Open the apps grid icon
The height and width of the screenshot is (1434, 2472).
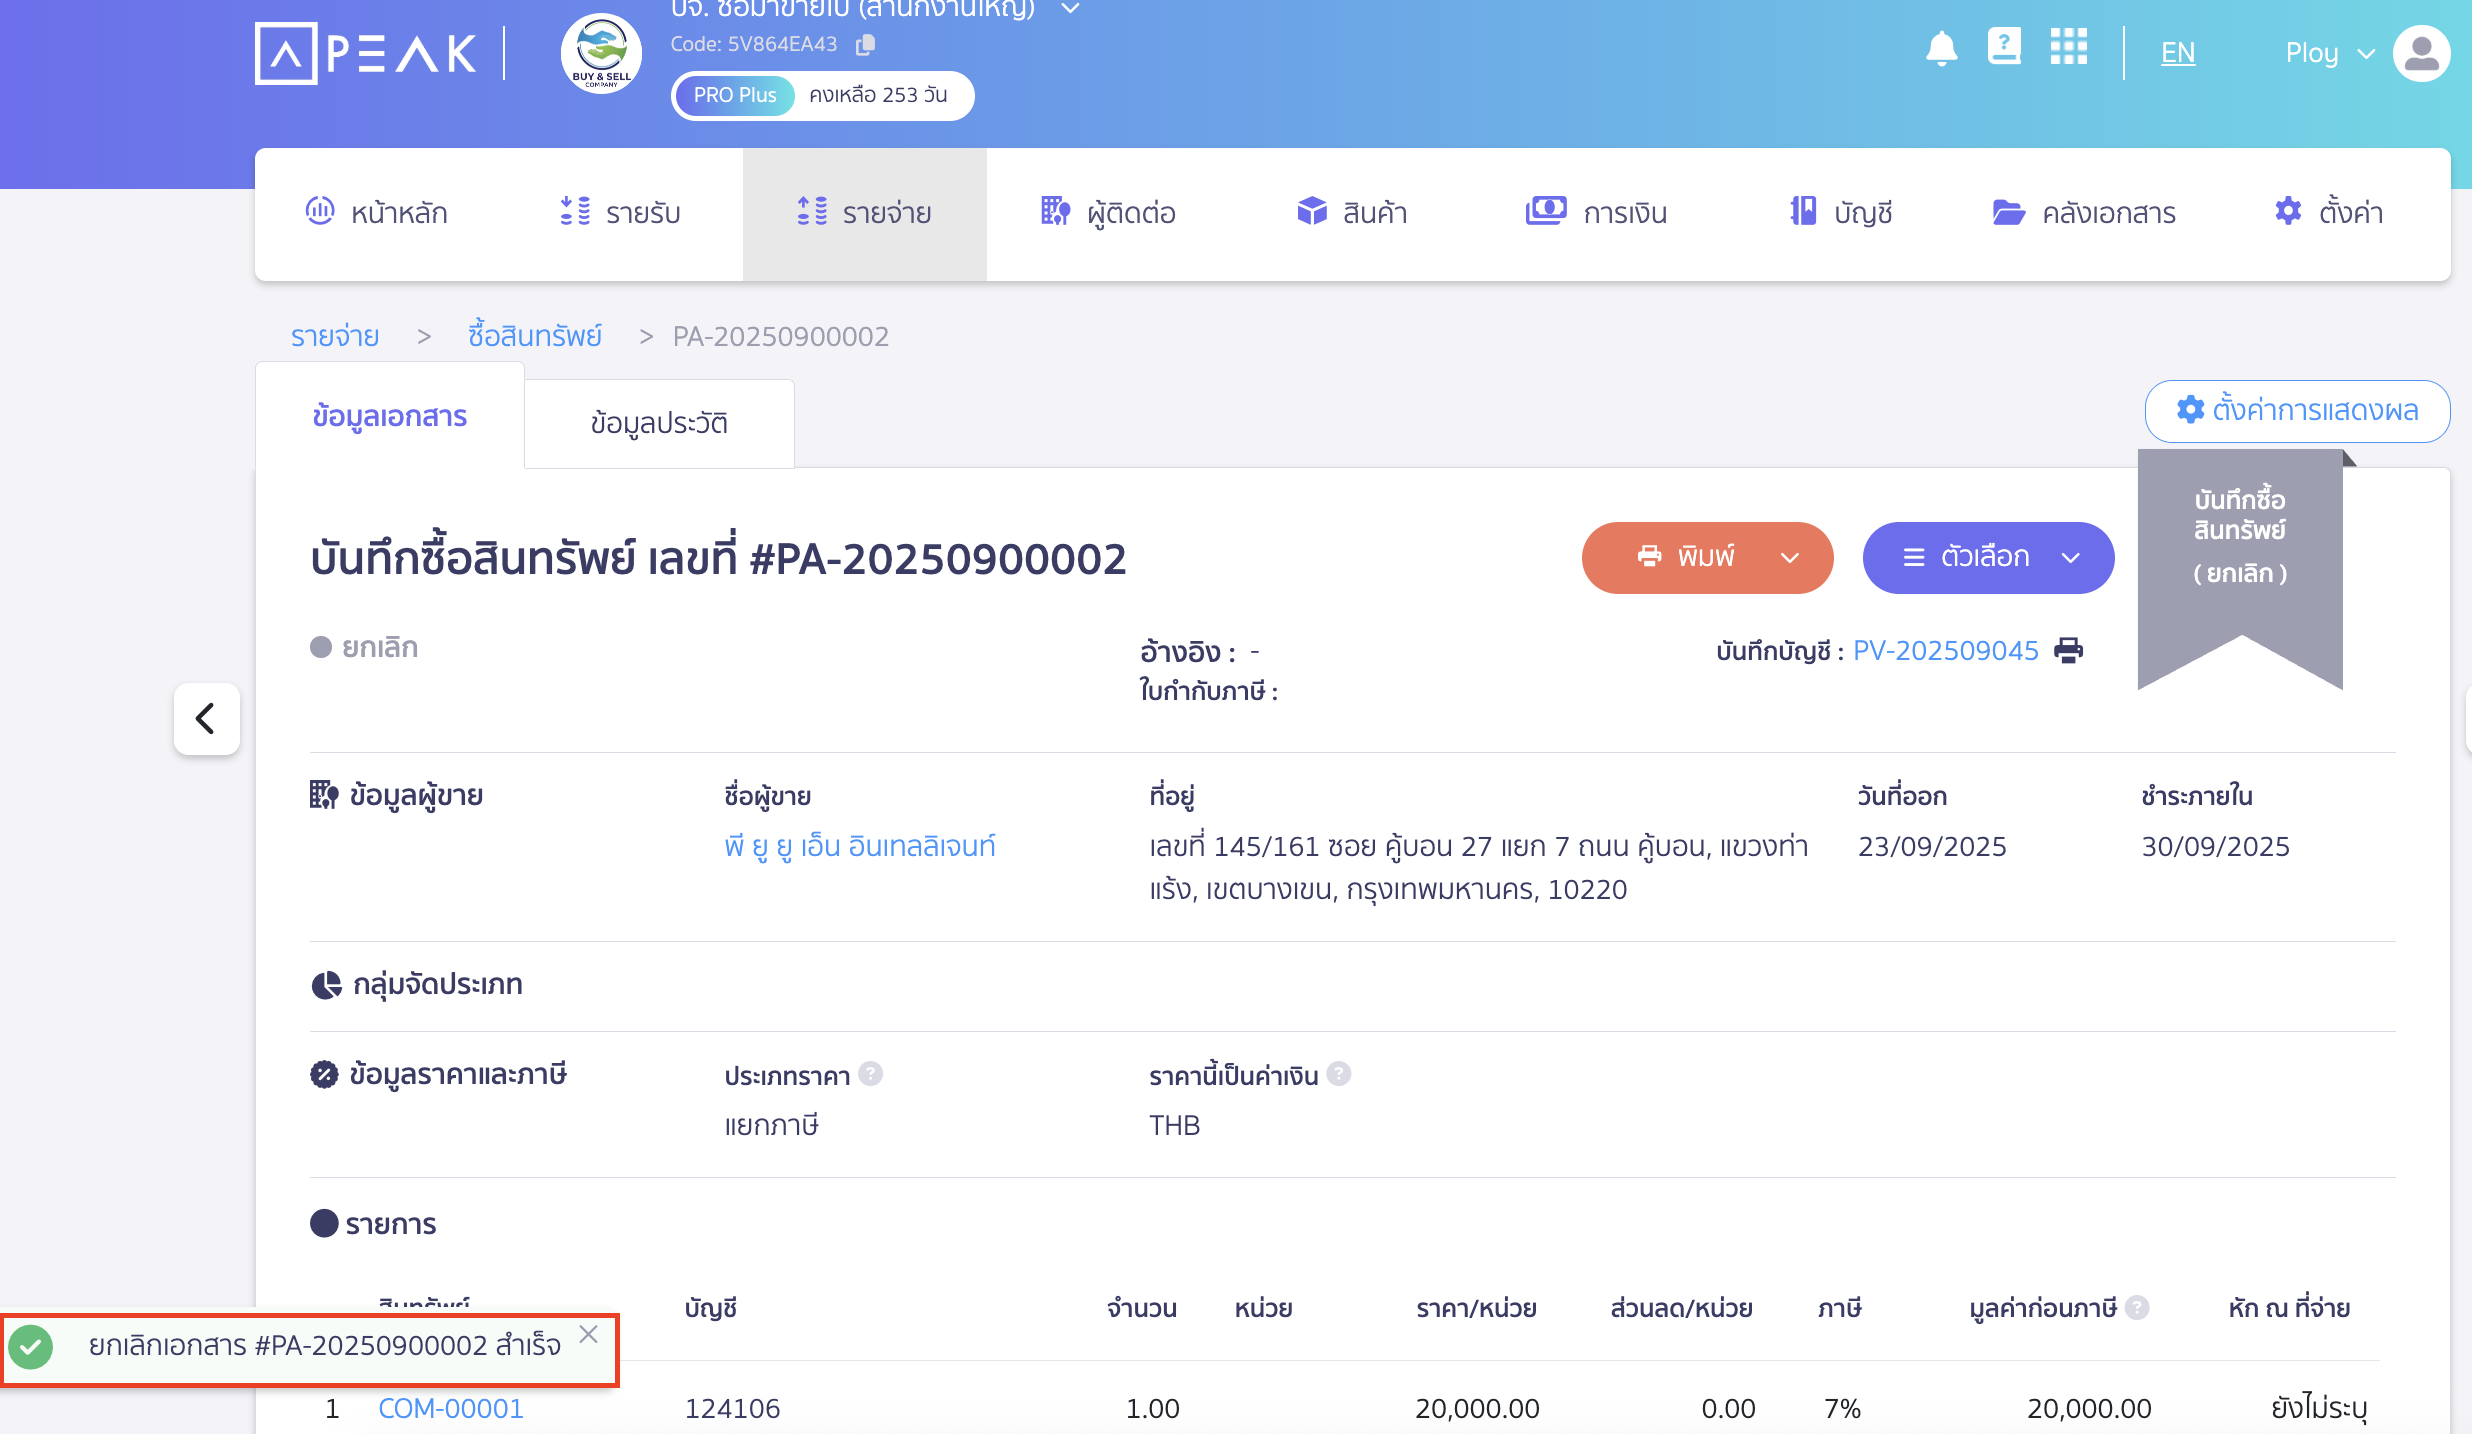pos(2068,47)
